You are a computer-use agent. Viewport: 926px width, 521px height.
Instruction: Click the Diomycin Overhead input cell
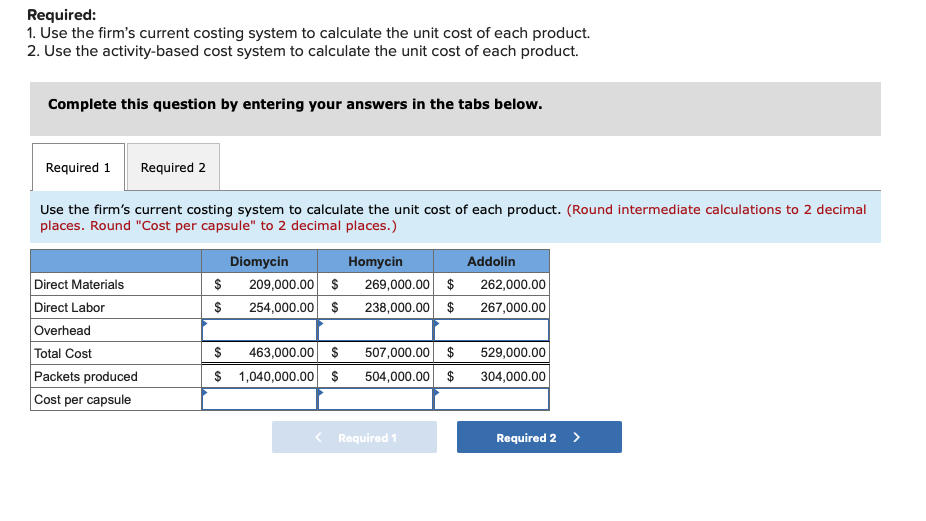click(x=259, y=330)
